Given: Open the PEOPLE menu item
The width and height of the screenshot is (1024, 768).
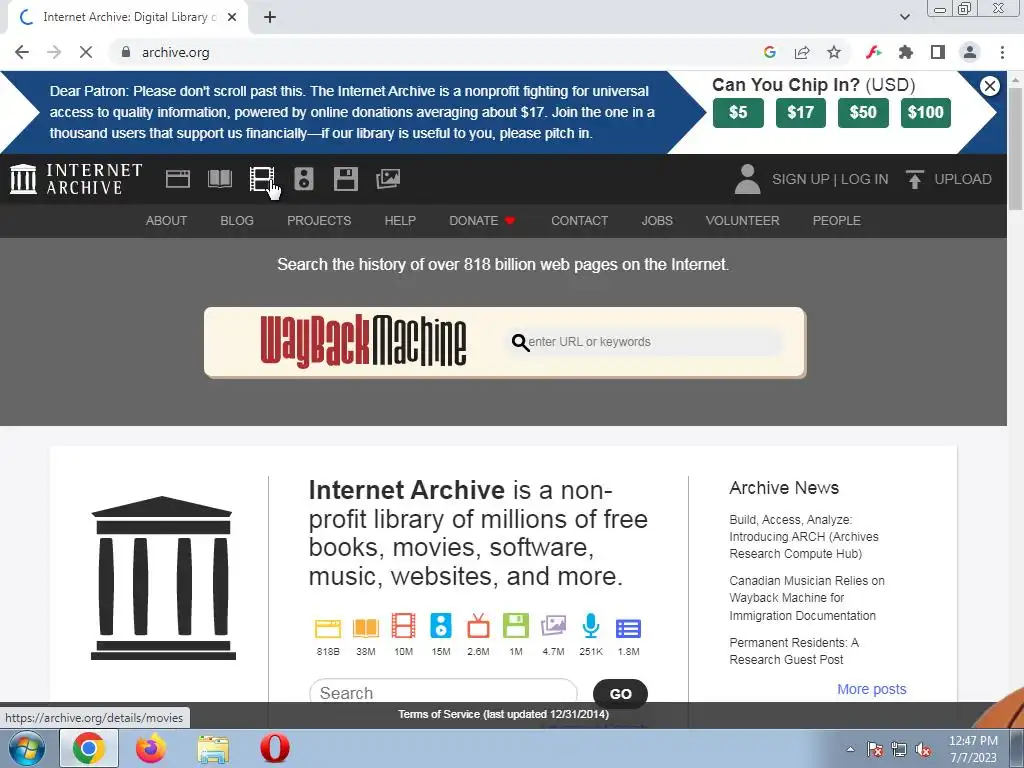Looking at the screenshot, I should coord(837,221).
